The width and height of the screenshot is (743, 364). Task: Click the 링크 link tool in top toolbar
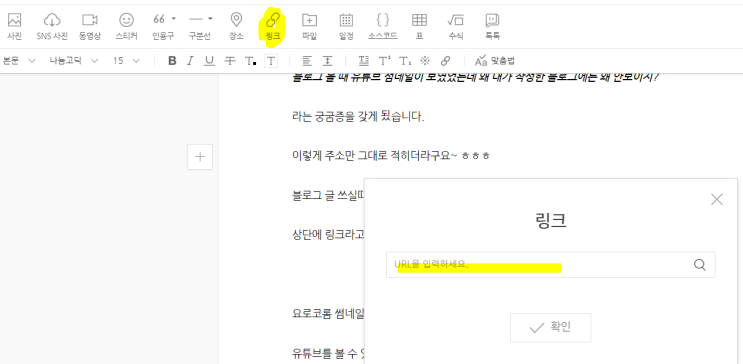272,26
